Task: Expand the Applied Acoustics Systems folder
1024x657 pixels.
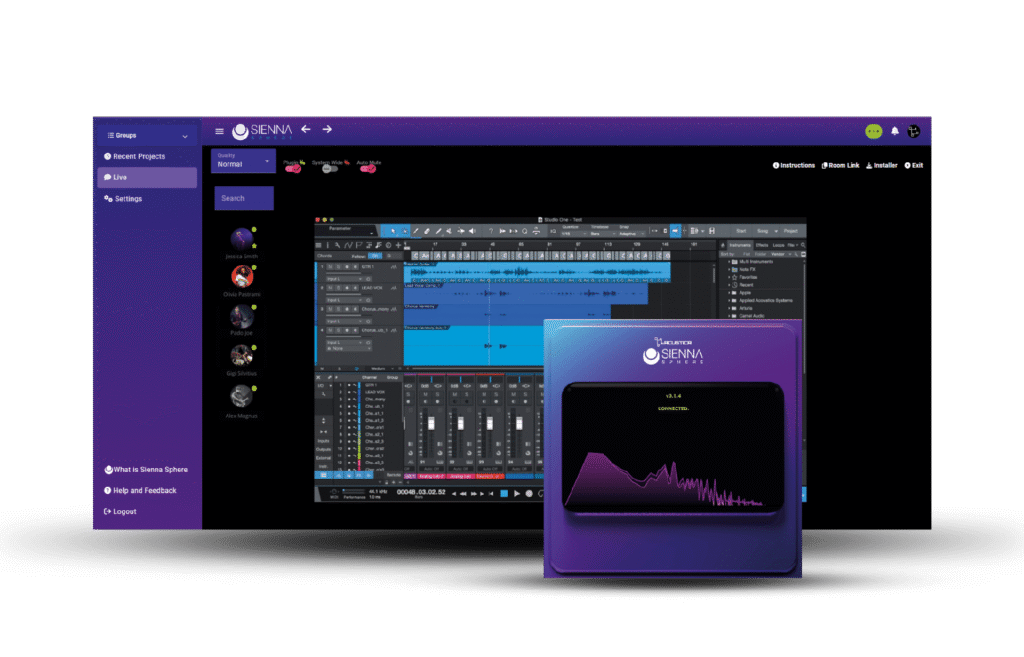Action: 729,300
